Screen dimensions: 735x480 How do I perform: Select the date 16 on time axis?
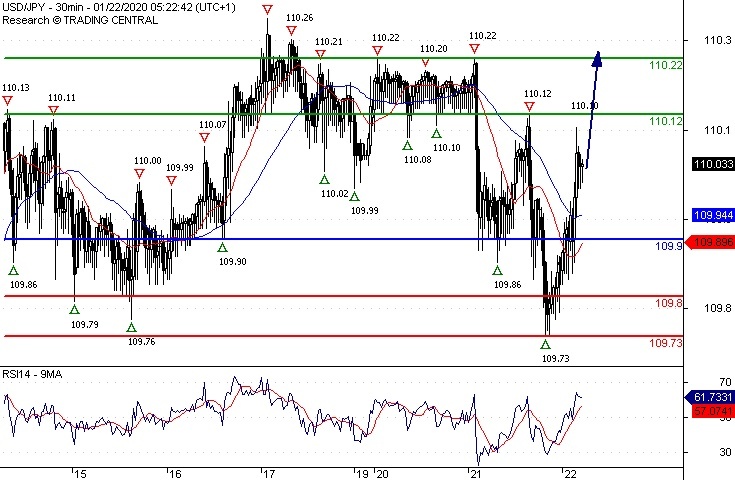click(x=175, y=474)
